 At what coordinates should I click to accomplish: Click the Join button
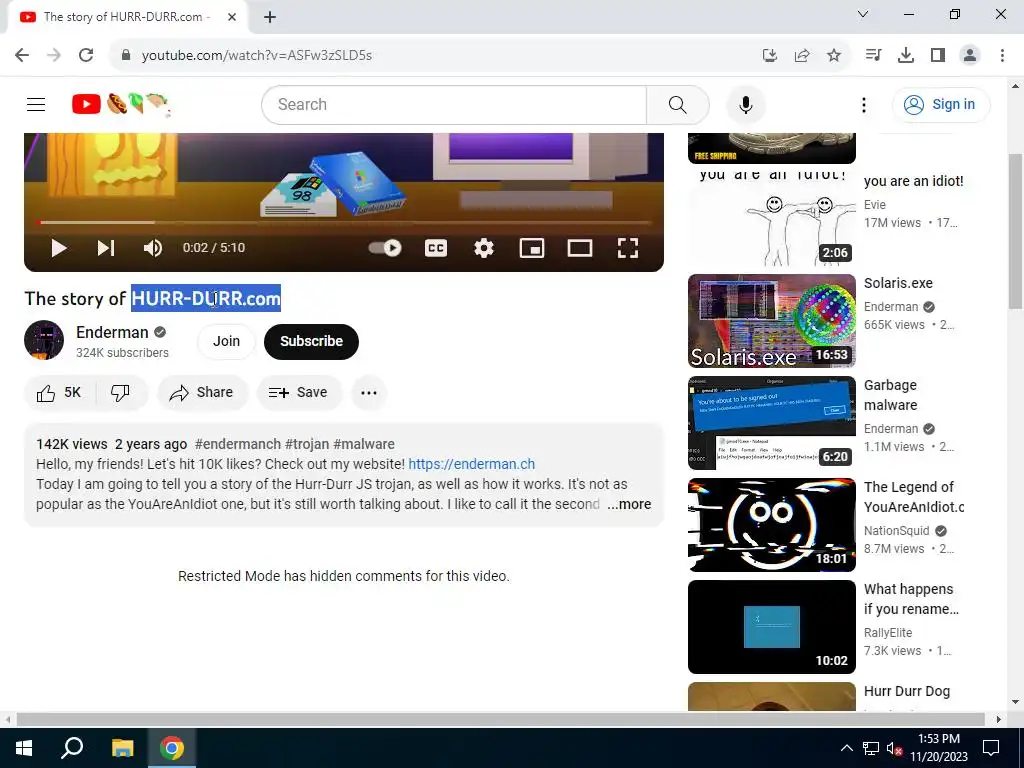coord(226,342)
